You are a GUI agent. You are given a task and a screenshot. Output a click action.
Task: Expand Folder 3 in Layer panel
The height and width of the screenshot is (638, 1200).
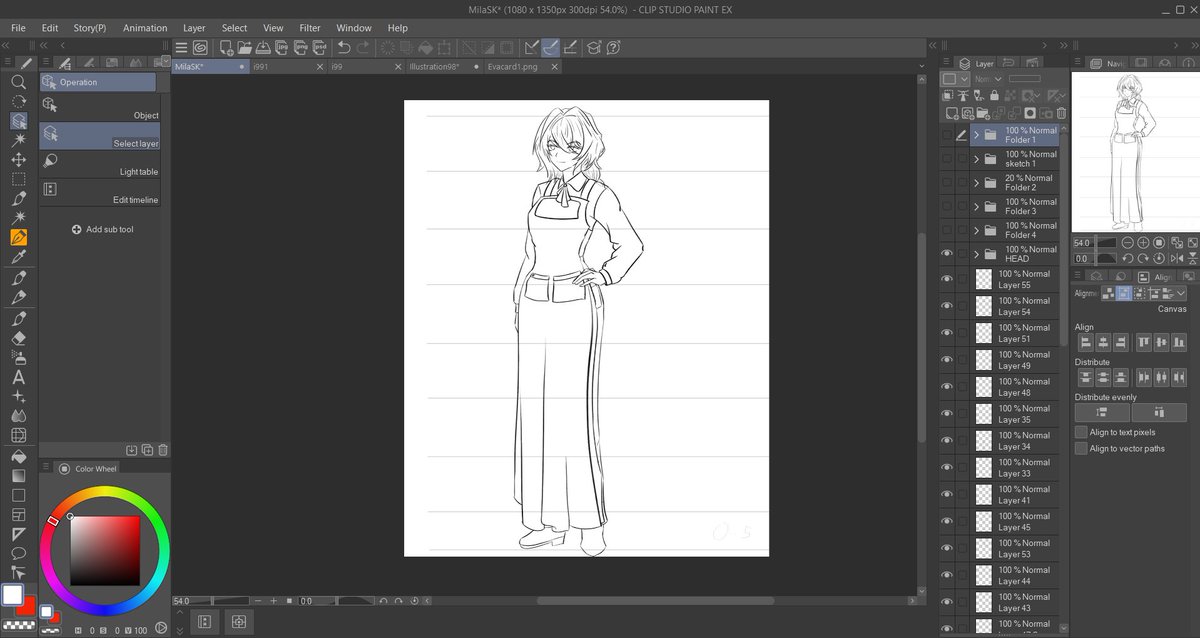(976, 206)
